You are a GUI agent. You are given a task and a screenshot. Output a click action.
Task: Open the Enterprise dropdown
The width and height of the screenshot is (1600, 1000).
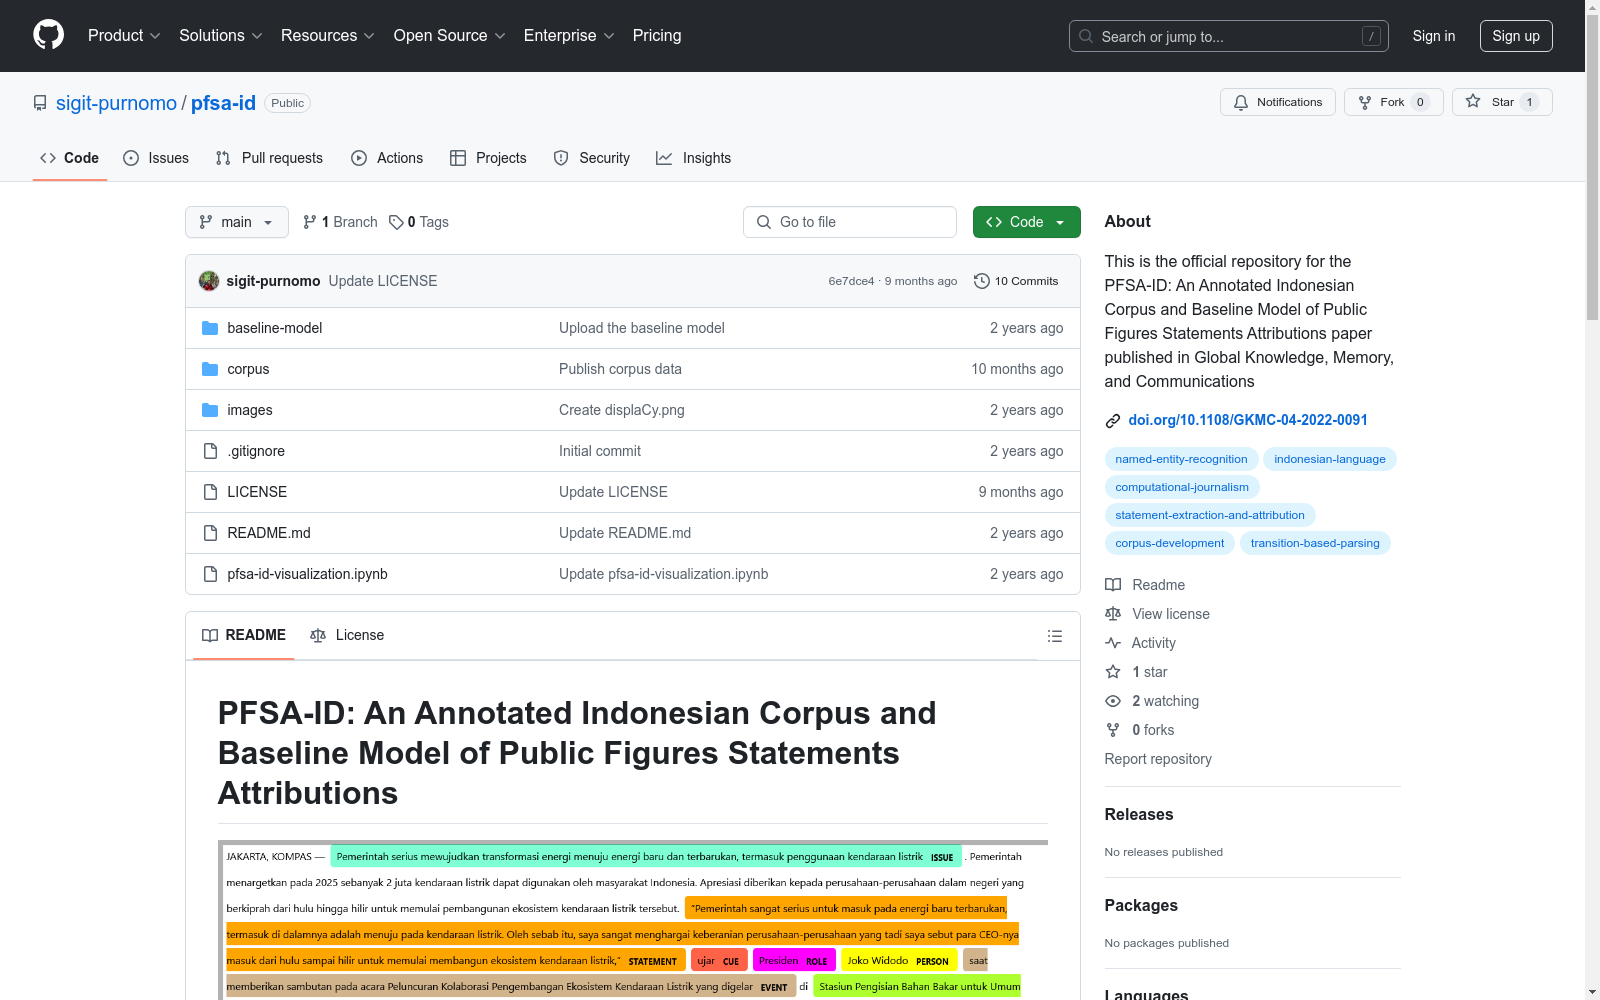pyautogui.click(x=569, y=35)
